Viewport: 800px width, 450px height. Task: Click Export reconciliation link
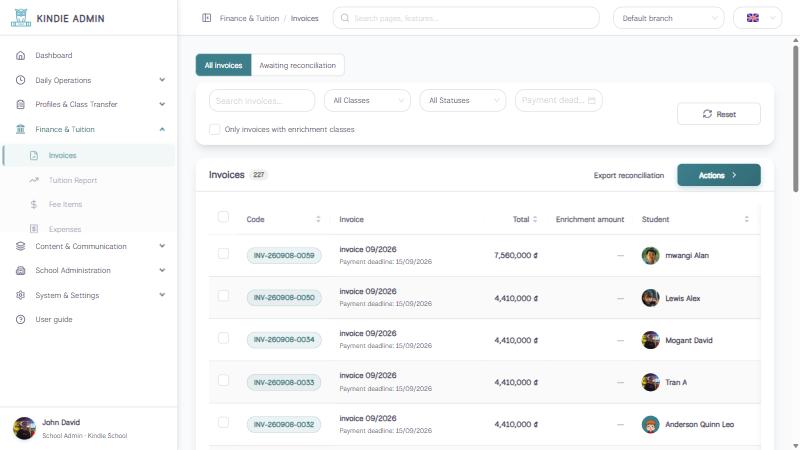point(629,176)
